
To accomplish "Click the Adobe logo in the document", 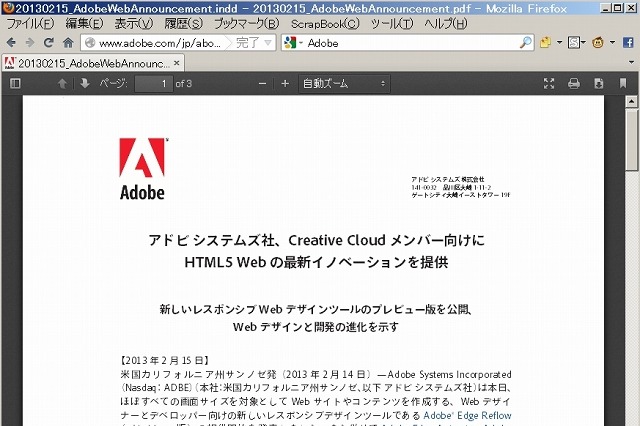I will tap(142, 169).
